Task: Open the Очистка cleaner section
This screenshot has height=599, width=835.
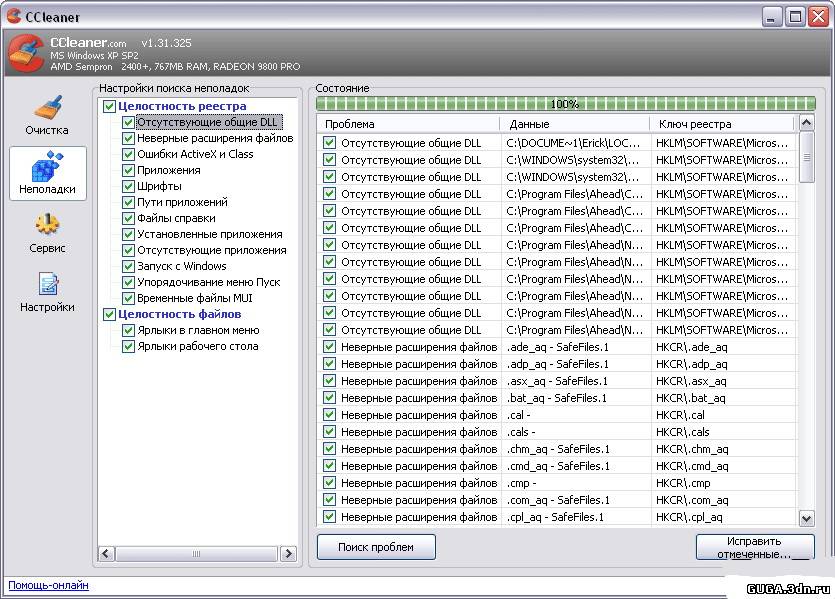Action: 47,115
